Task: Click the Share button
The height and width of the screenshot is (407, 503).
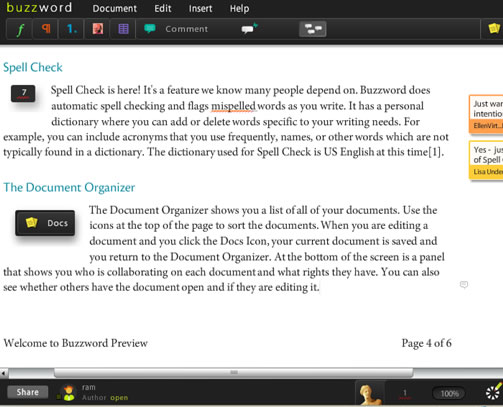Action: 28,392
